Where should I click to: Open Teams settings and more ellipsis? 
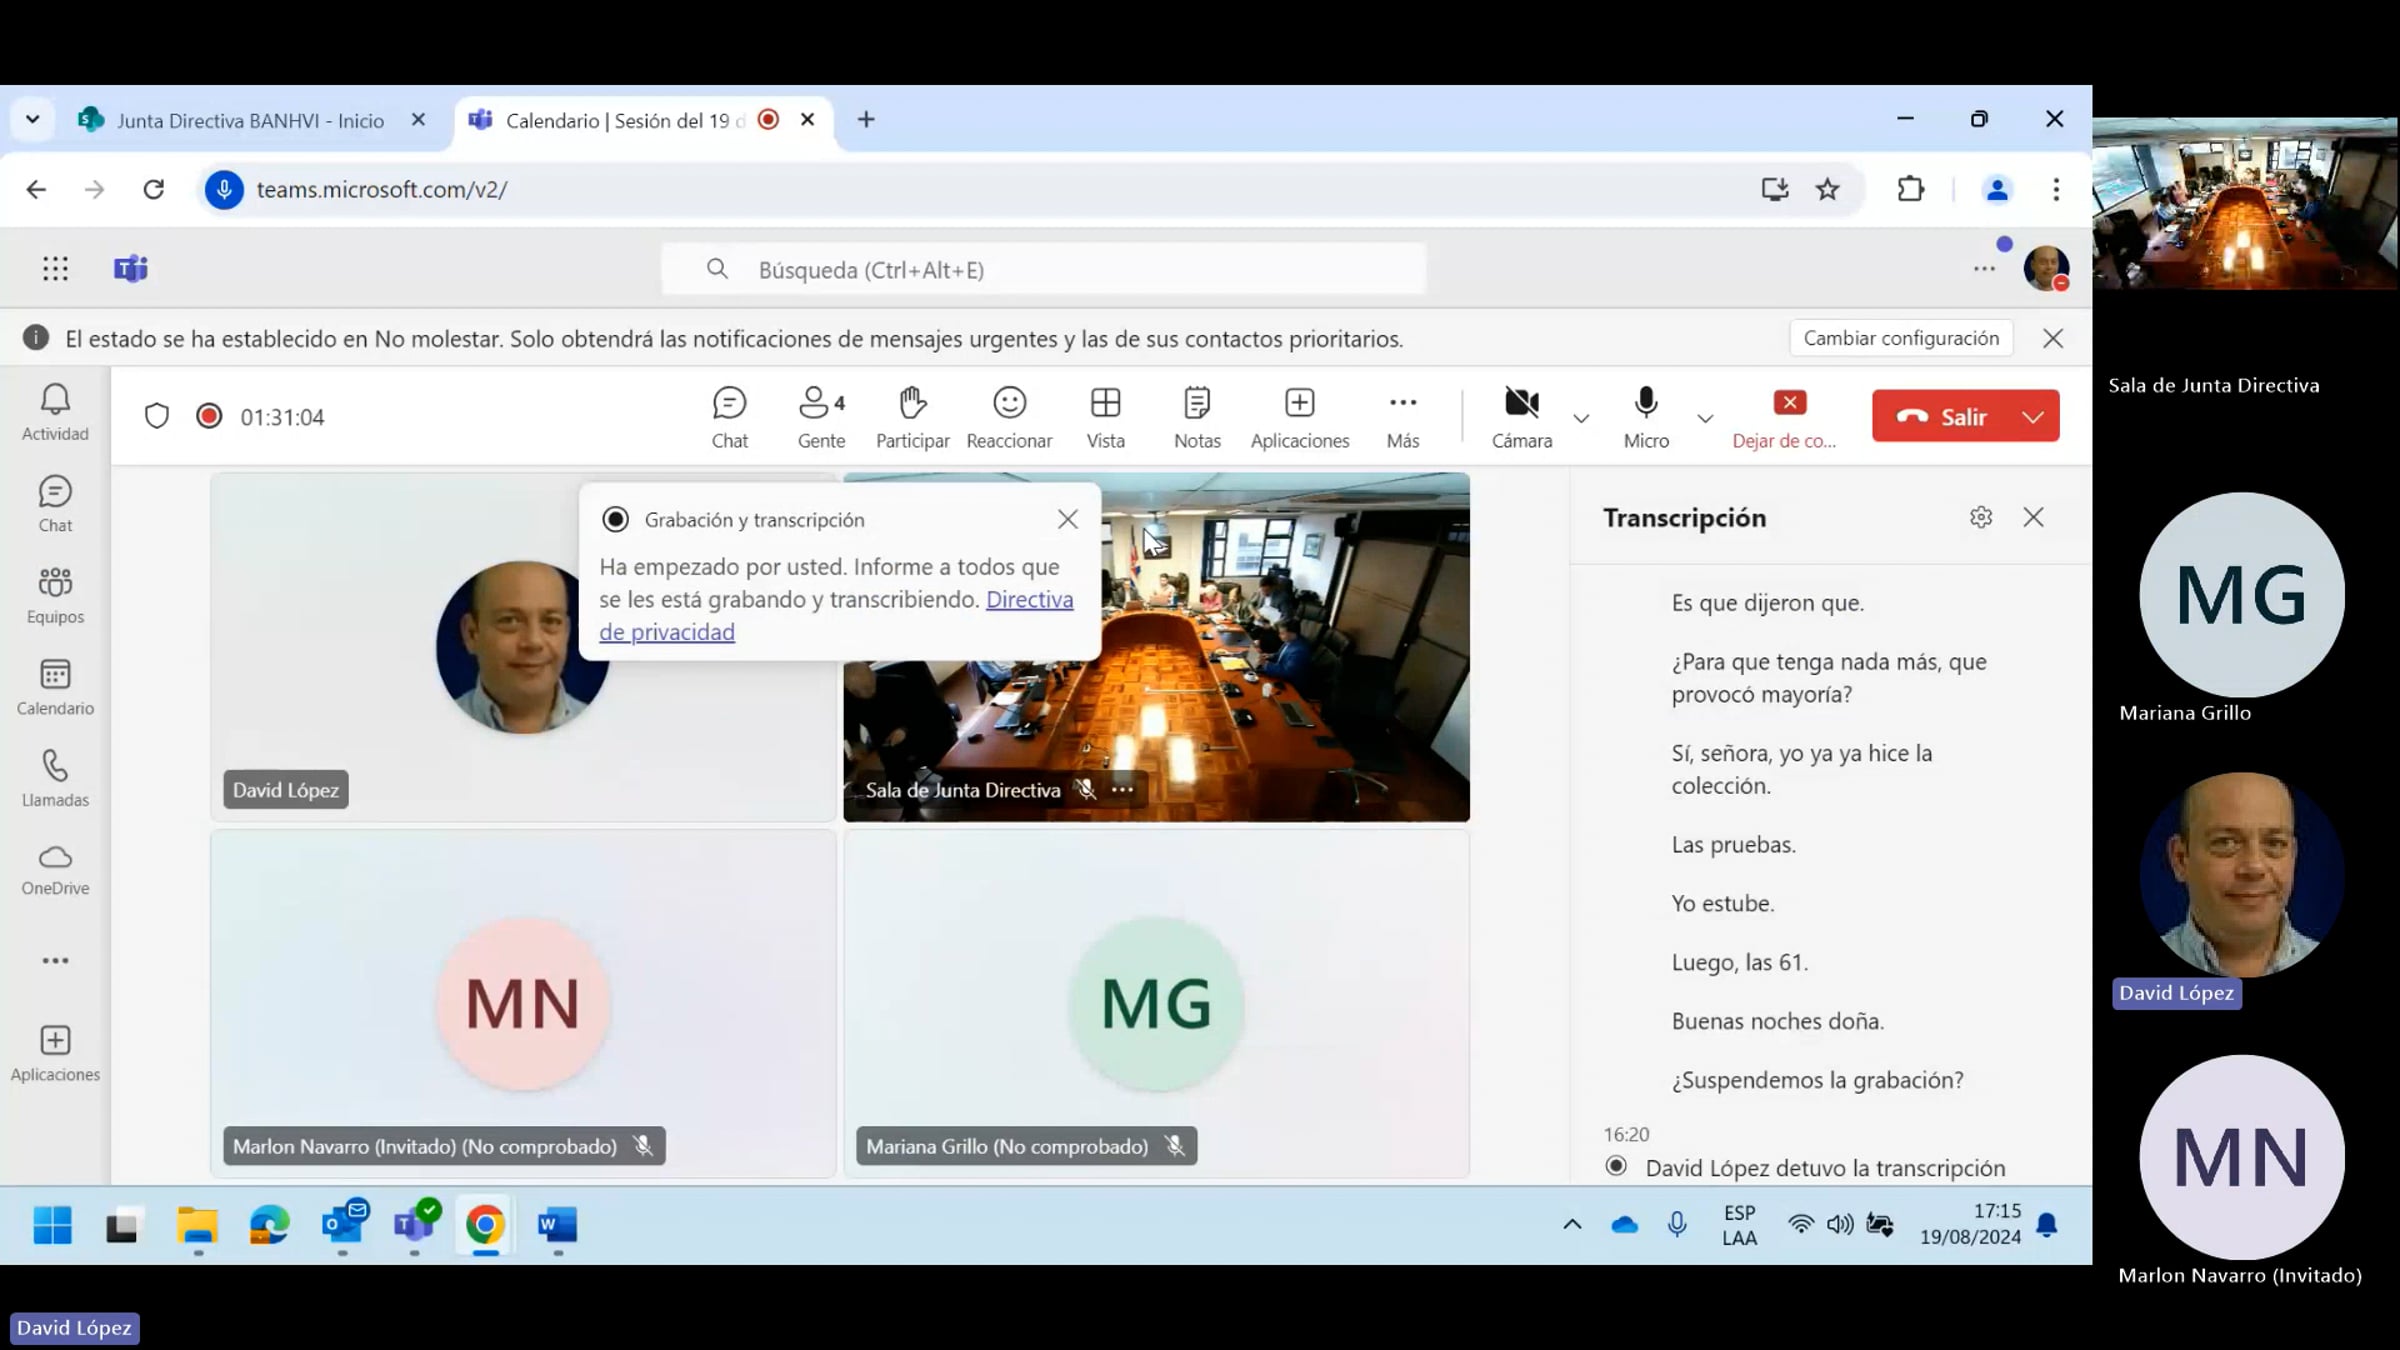point(1984,269)
